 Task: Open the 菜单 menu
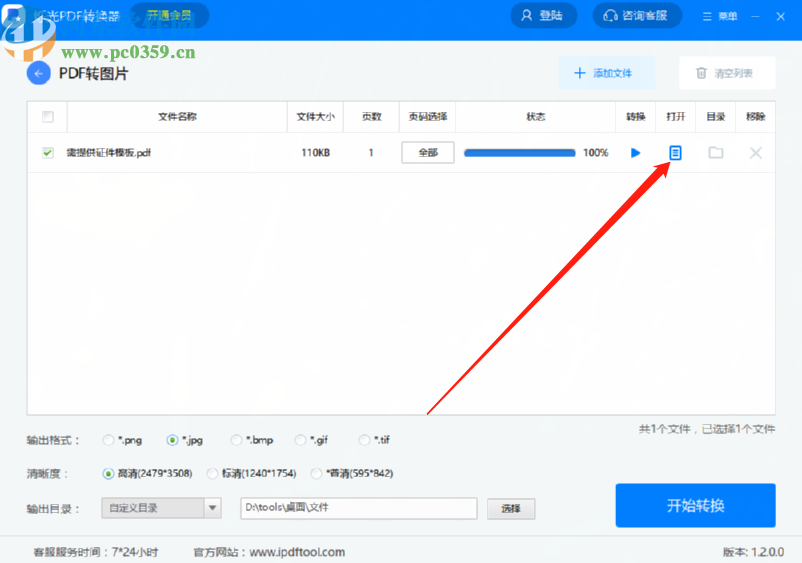coord(720,16)
